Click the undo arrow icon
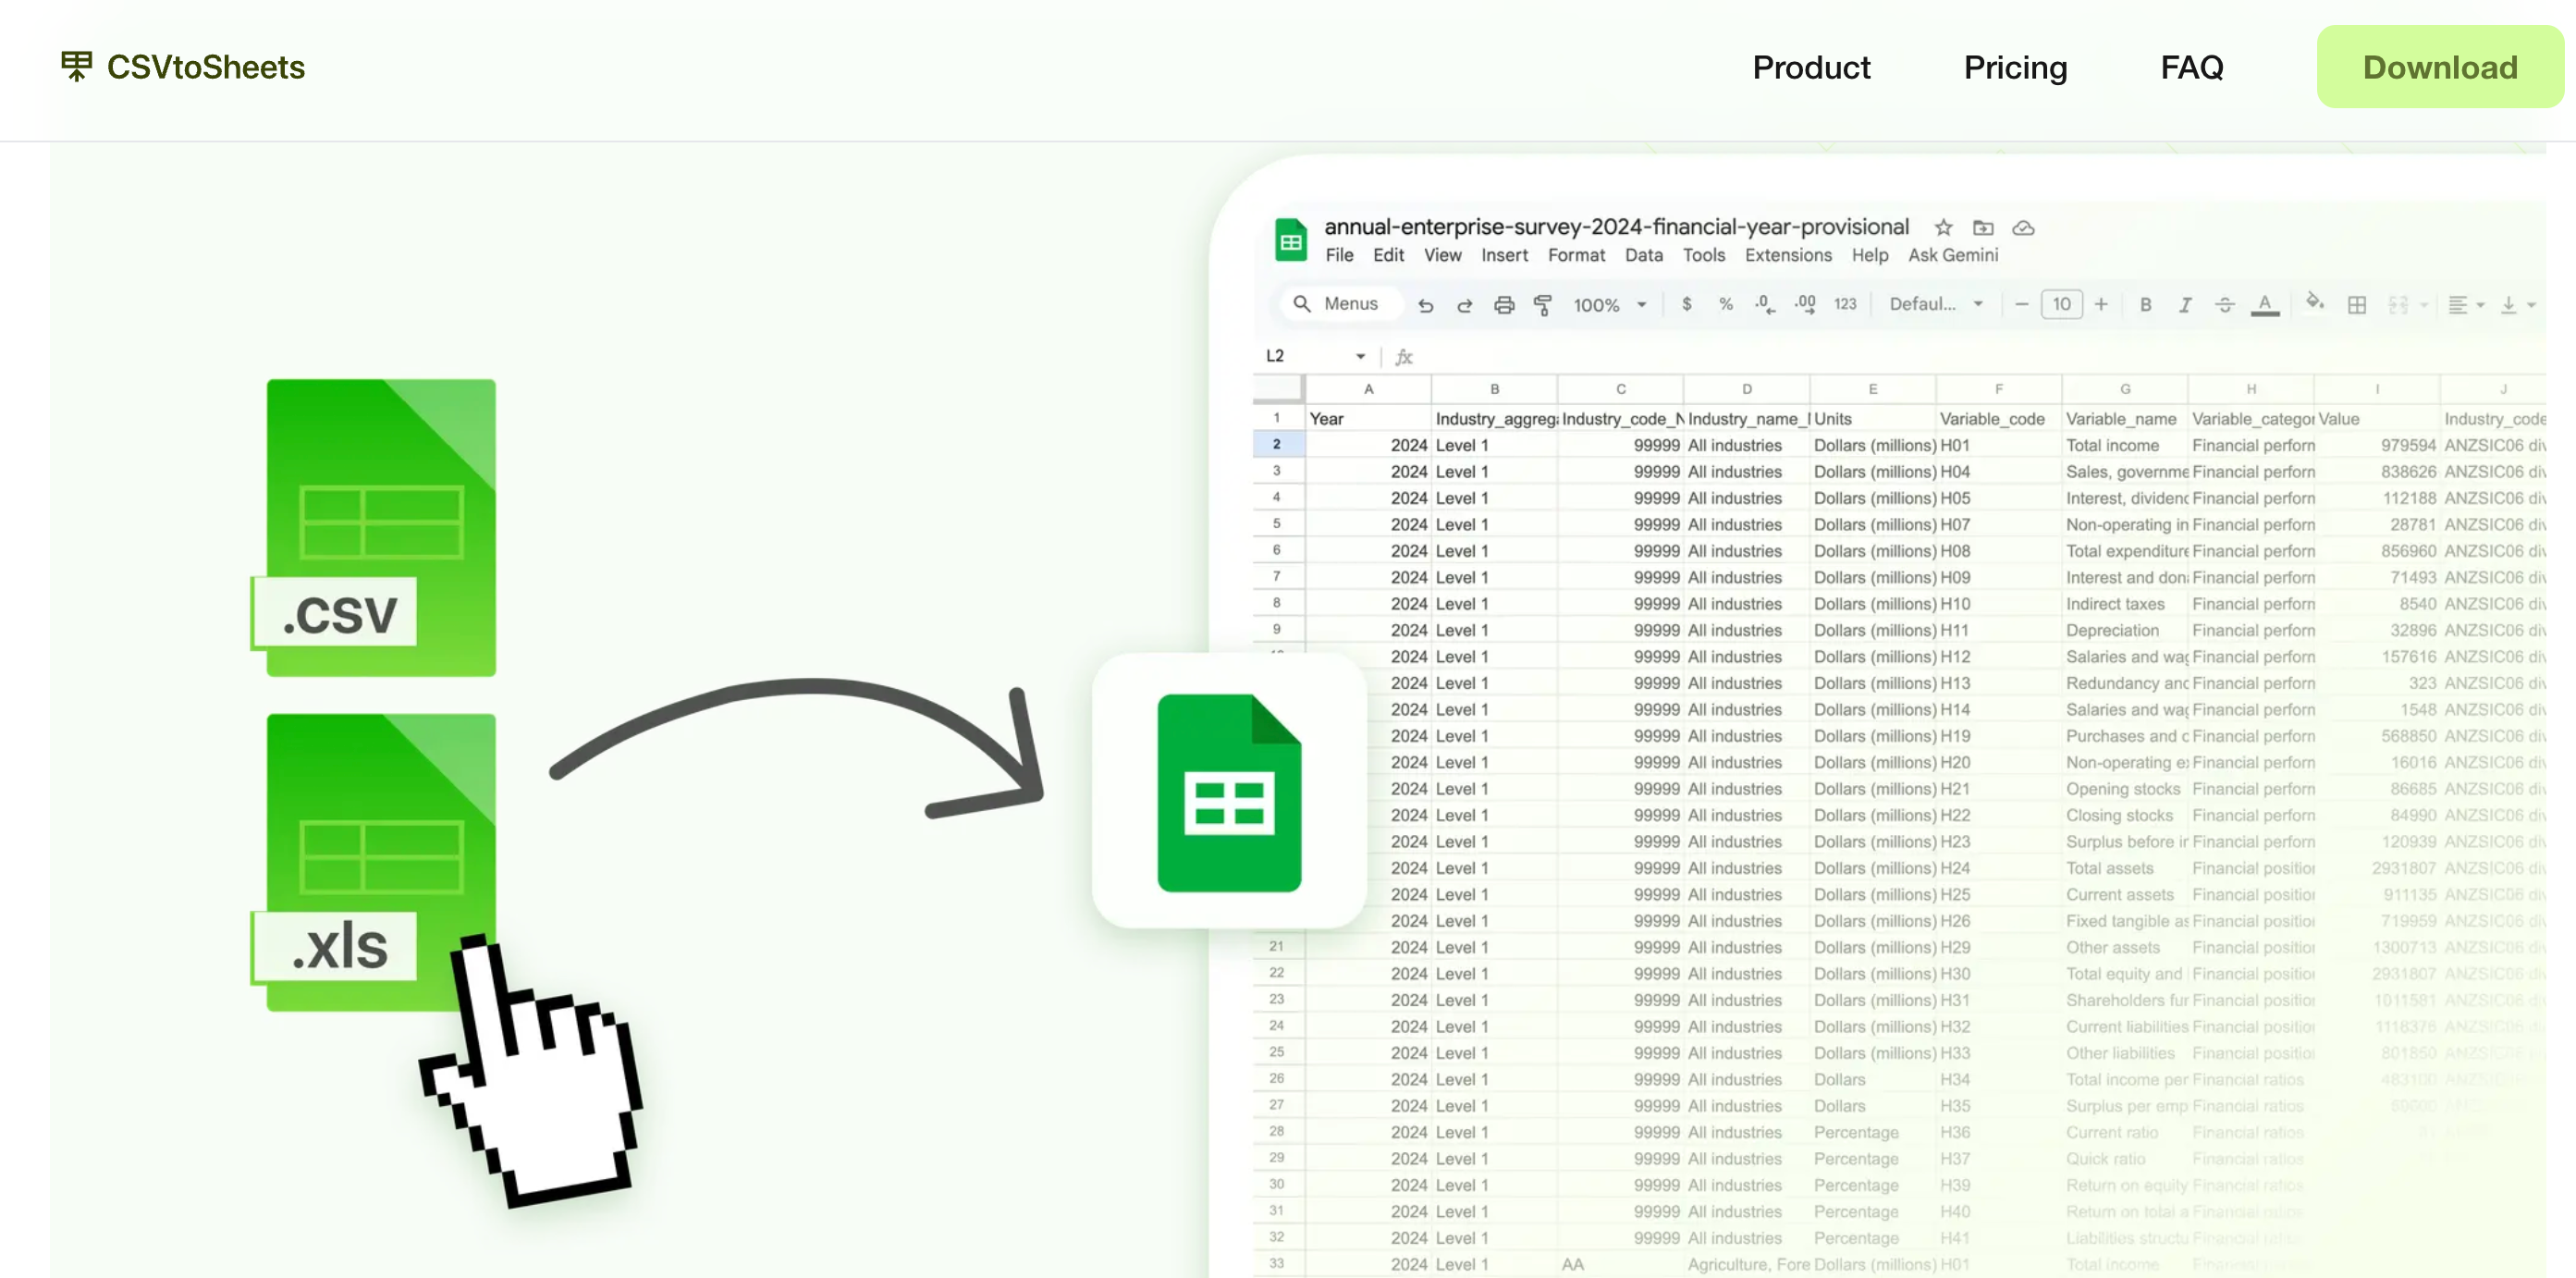The image size is (2576, 1278). [x=1425, y=304]
